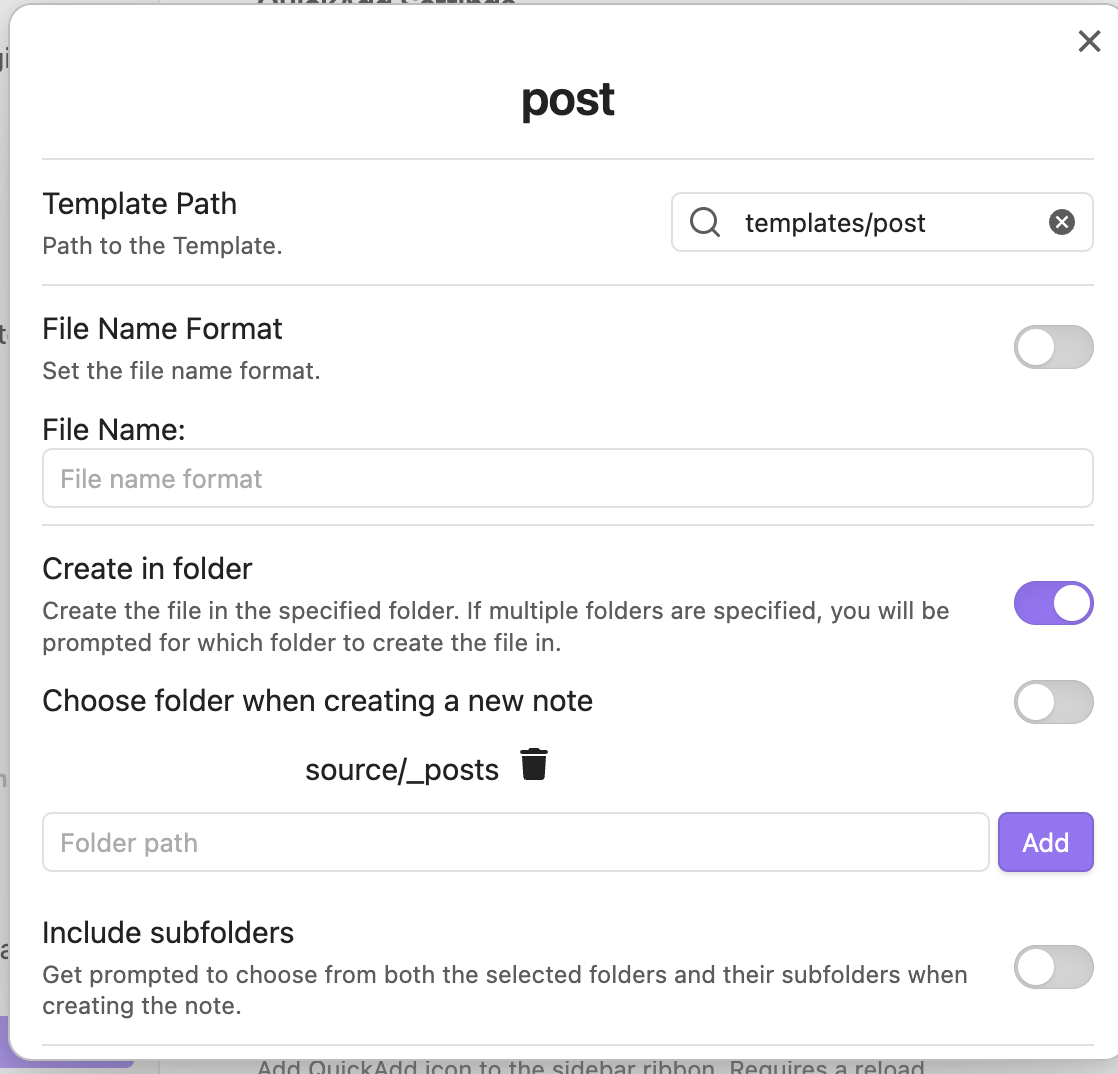The height and width of the screenshot is (1074, 1118).
Task: Close the post settings dialog
Action: 1089,41
